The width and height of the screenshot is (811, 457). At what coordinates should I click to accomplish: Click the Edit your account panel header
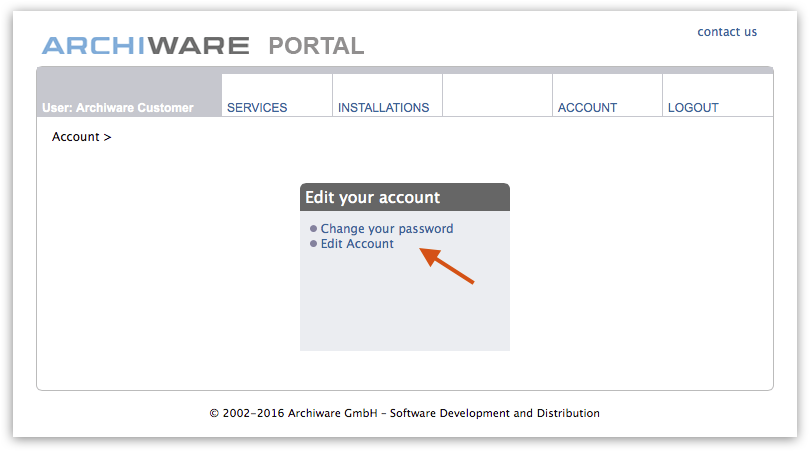[x=404, y=197]
